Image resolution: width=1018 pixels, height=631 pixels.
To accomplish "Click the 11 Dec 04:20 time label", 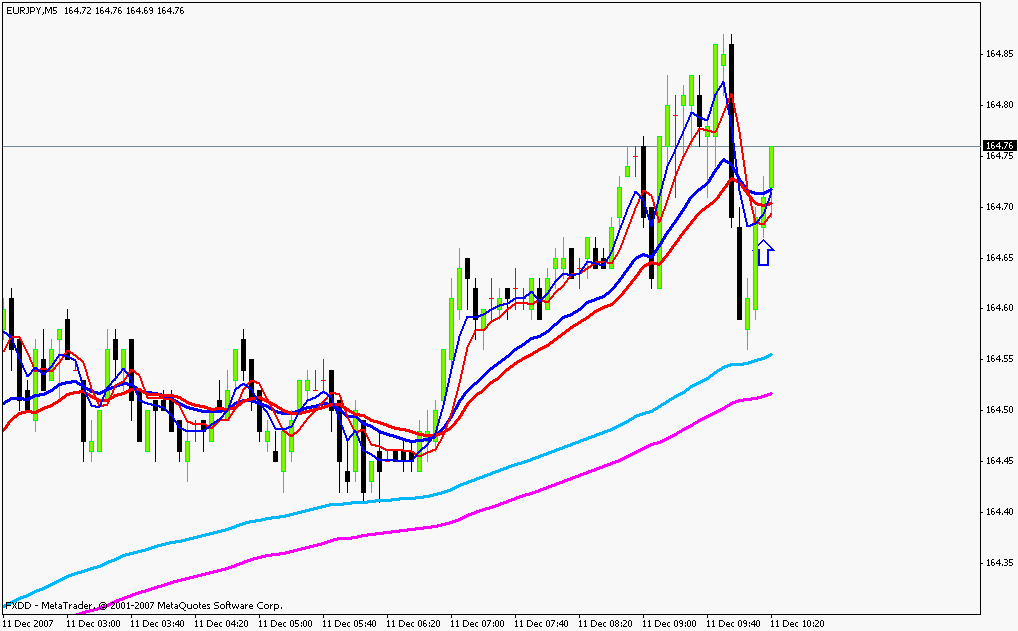I will pos(221,624).
